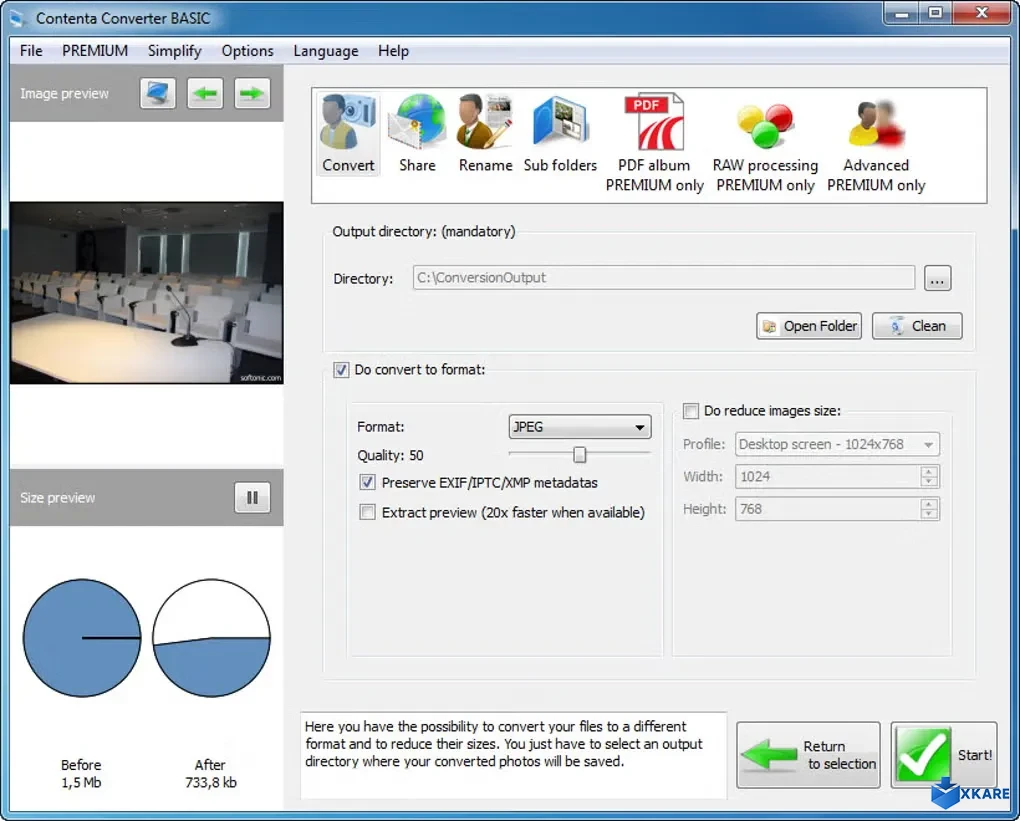Enable Do reduce images size
The width and height of the screenshot is (1020, 821).
click(x=691, y=411)
